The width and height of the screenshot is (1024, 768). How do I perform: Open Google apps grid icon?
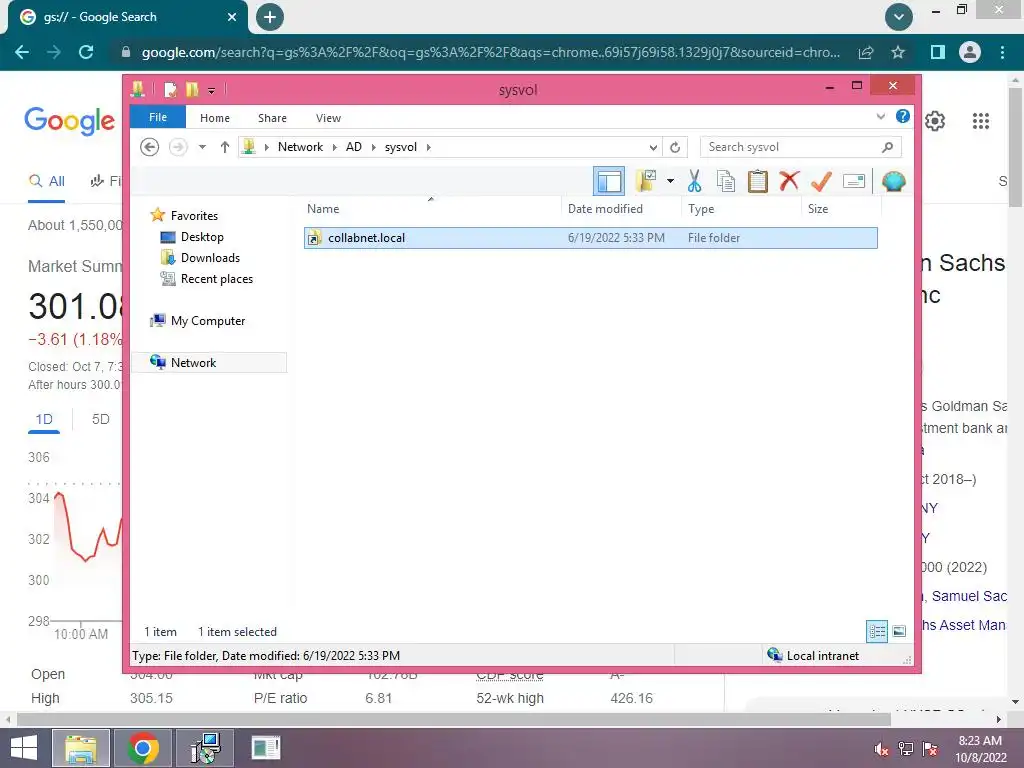click(x=980, y=121)
